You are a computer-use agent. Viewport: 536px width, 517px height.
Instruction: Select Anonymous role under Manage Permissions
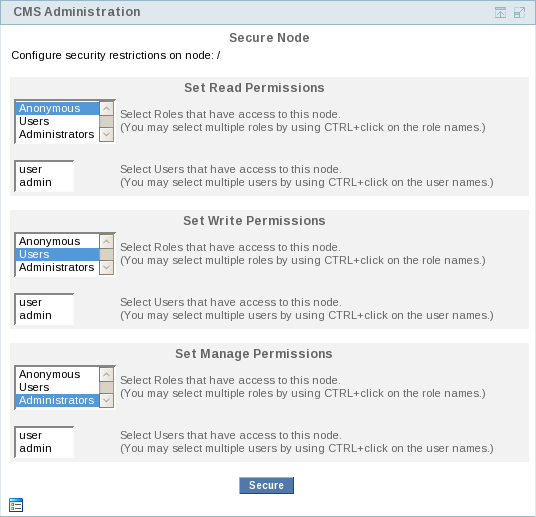pyautogui.click(x=57, y=374)
